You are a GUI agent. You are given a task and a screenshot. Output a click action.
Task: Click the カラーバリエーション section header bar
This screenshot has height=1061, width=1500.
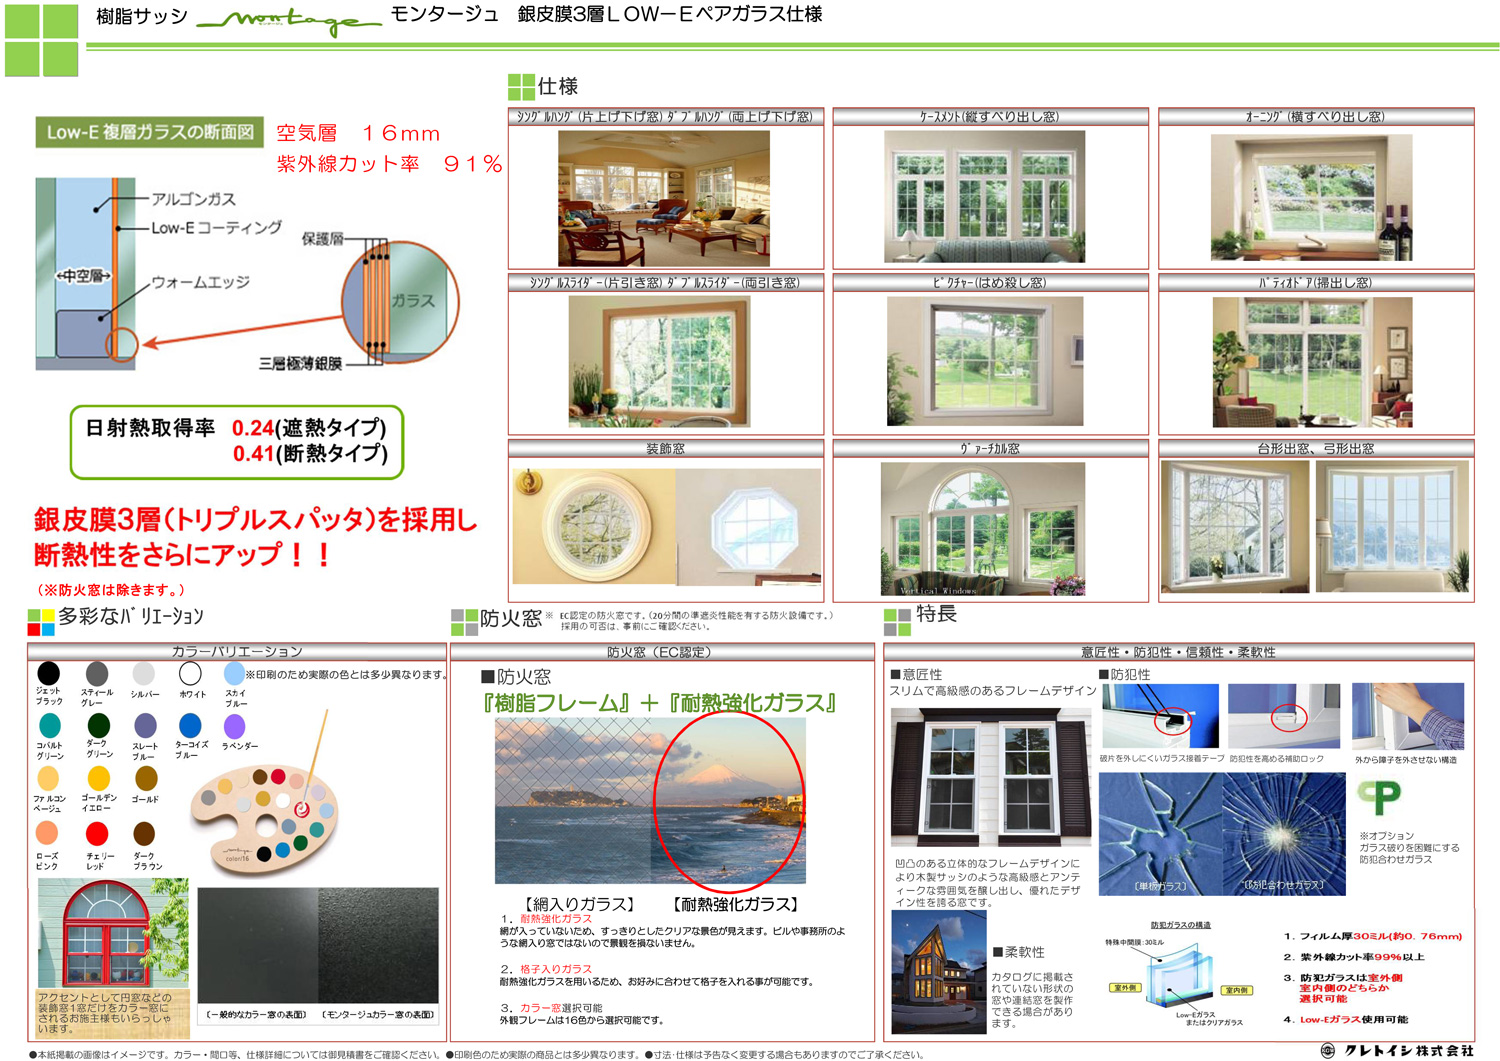[237, 652]
